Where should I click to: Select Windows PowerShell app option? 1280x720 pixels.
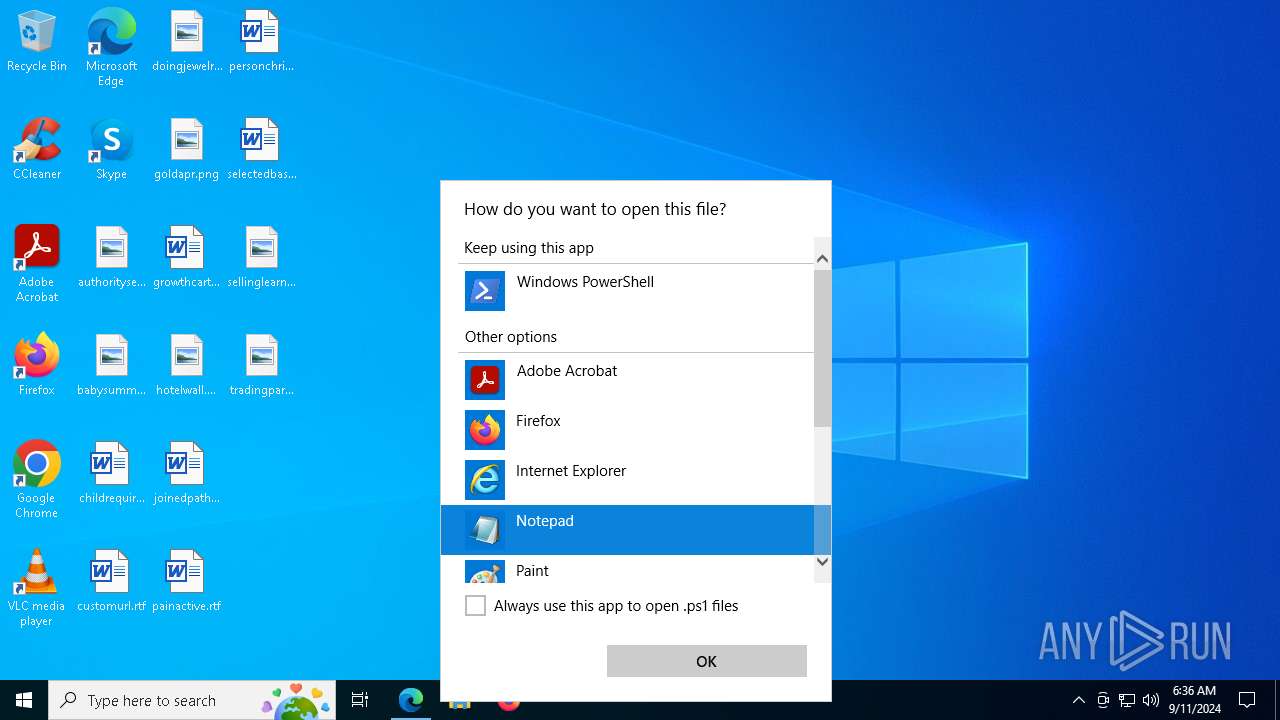click(627, 291)
